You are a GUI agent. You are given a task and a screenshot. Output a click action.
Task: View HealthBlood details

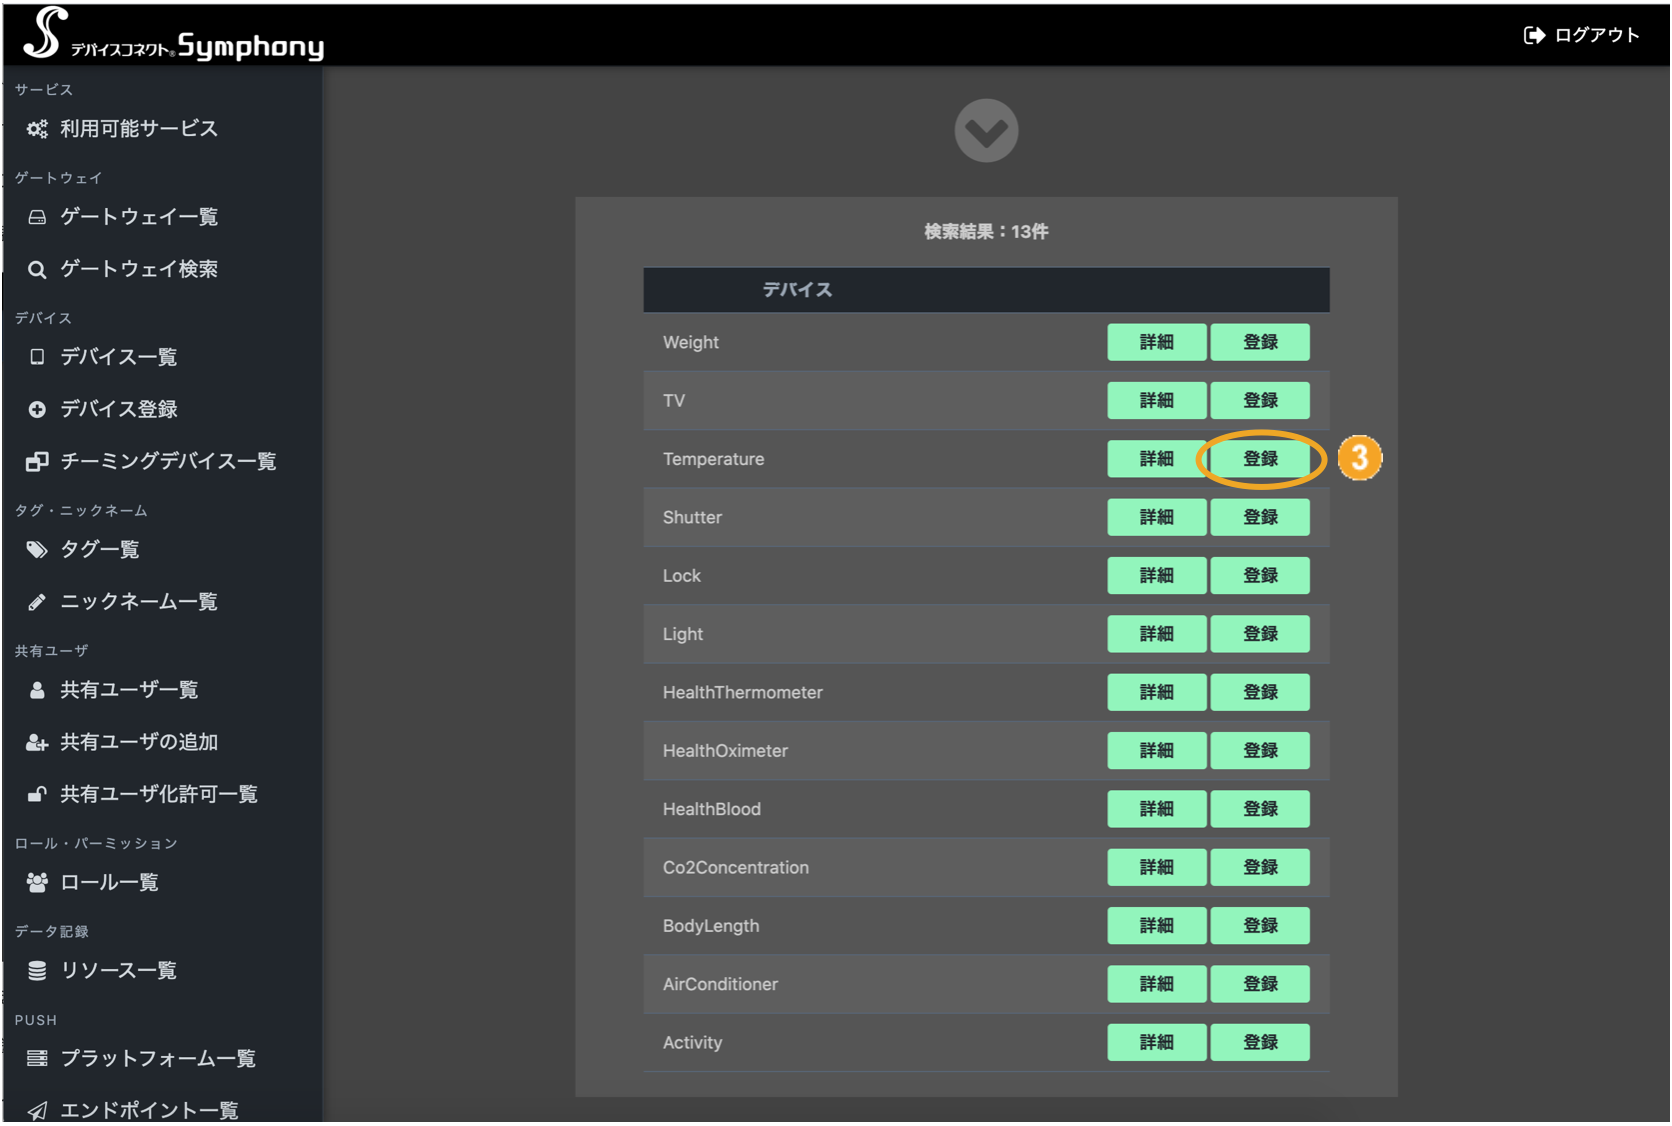coord(1156,809)
